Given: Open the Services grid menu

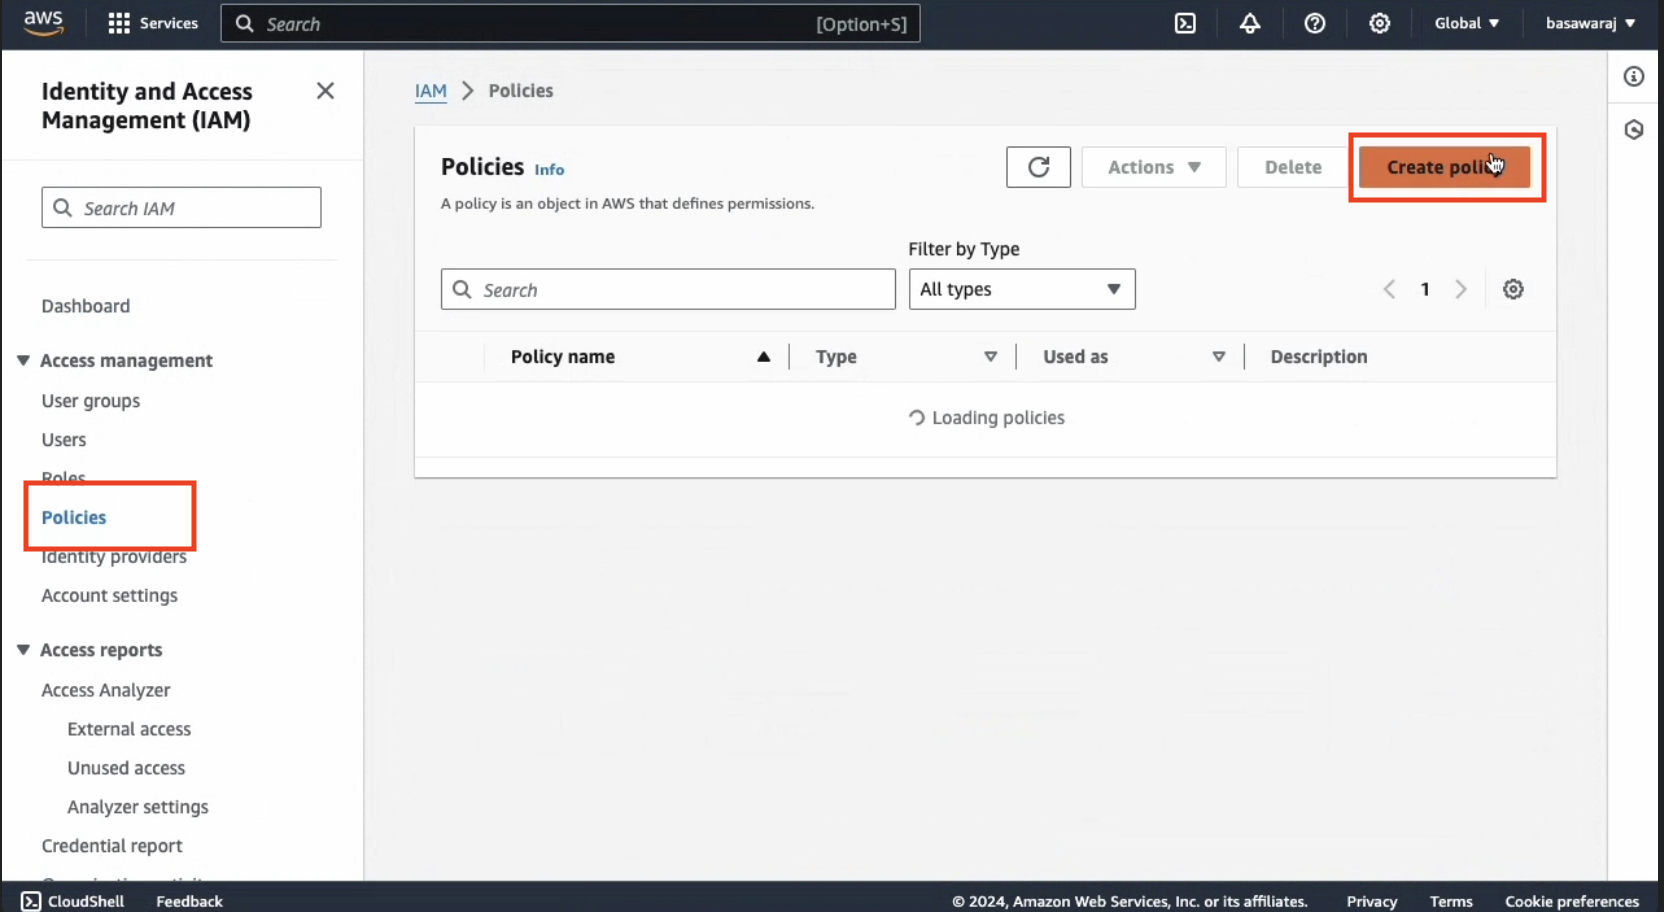Looking at the screenshot, I should (x=152, y=23).
